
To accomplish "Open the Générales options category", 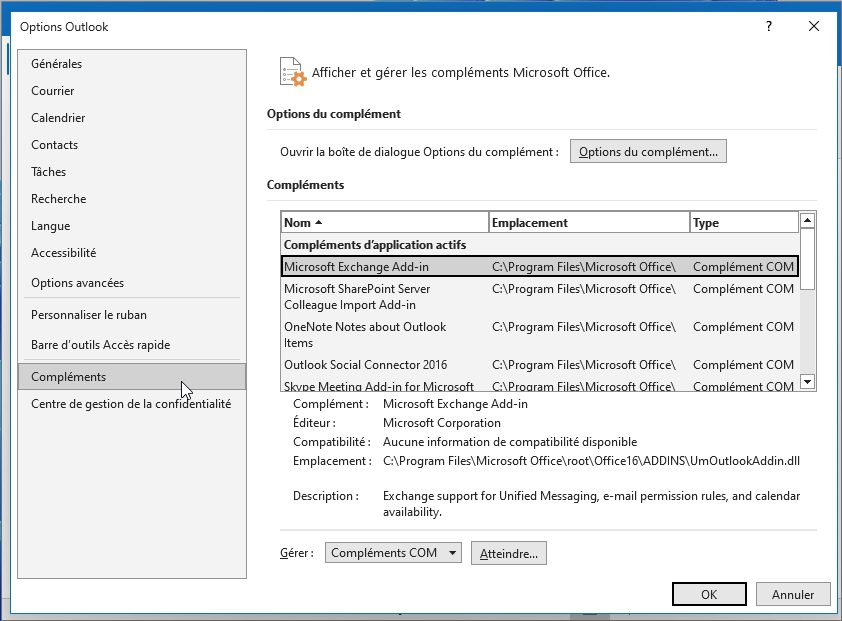I will [x=57, y=64].
